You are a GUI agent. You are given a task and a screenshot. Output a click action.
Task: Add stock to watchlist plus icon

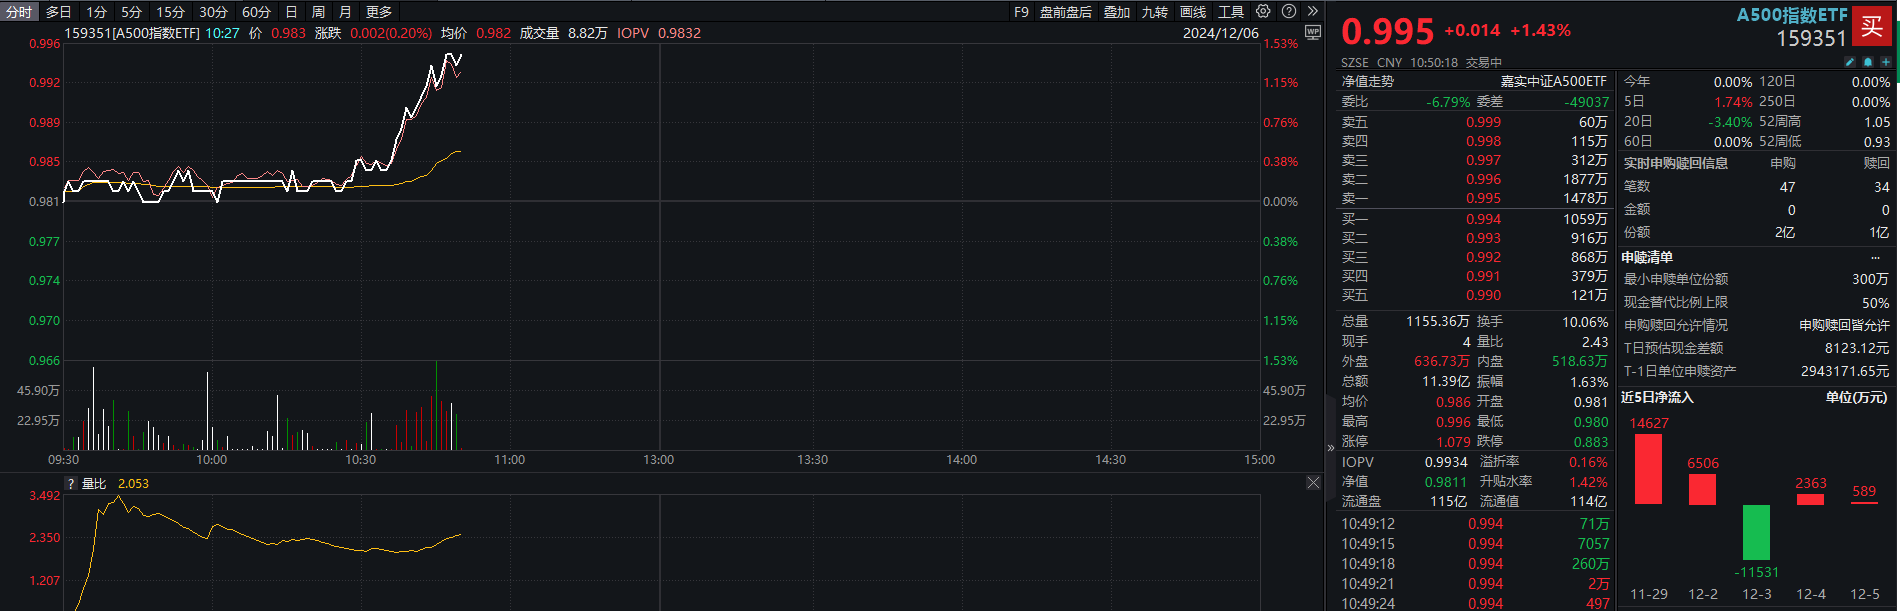[1885, 62]
